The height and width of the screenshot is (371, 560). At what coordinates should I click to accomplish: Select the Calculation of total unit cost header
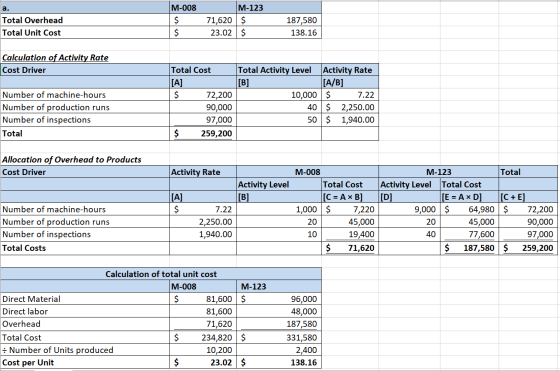coord(161,274)
